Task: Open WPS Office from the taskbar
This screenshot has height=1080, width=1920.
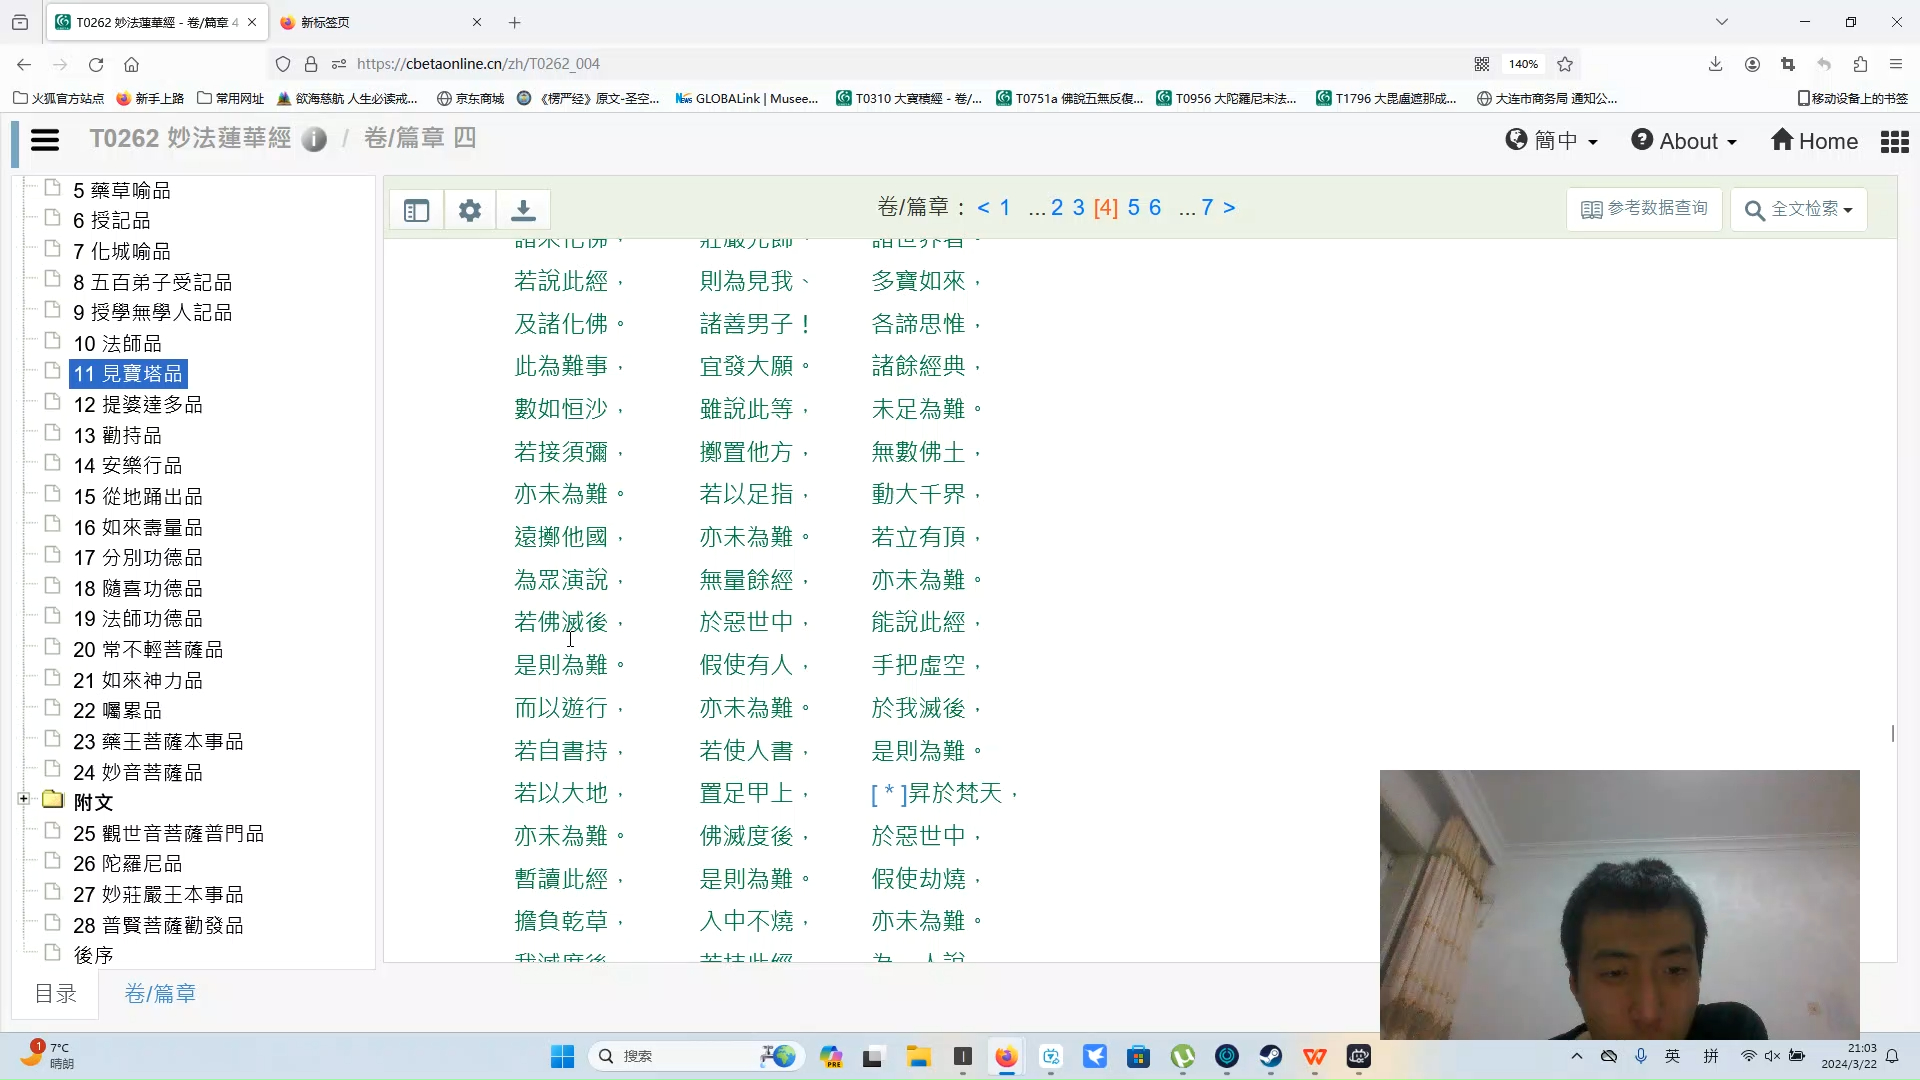Action: pos(1314,1056)
